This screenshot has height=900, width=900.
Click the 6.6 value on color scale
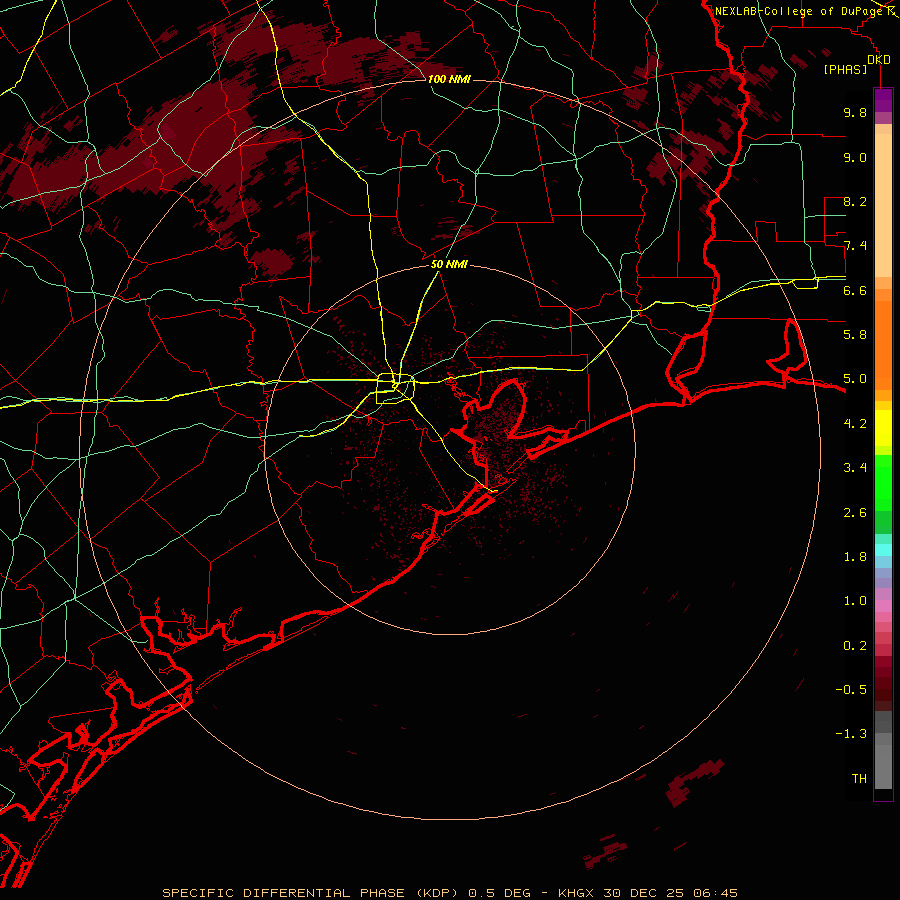(x=855, y=290)
